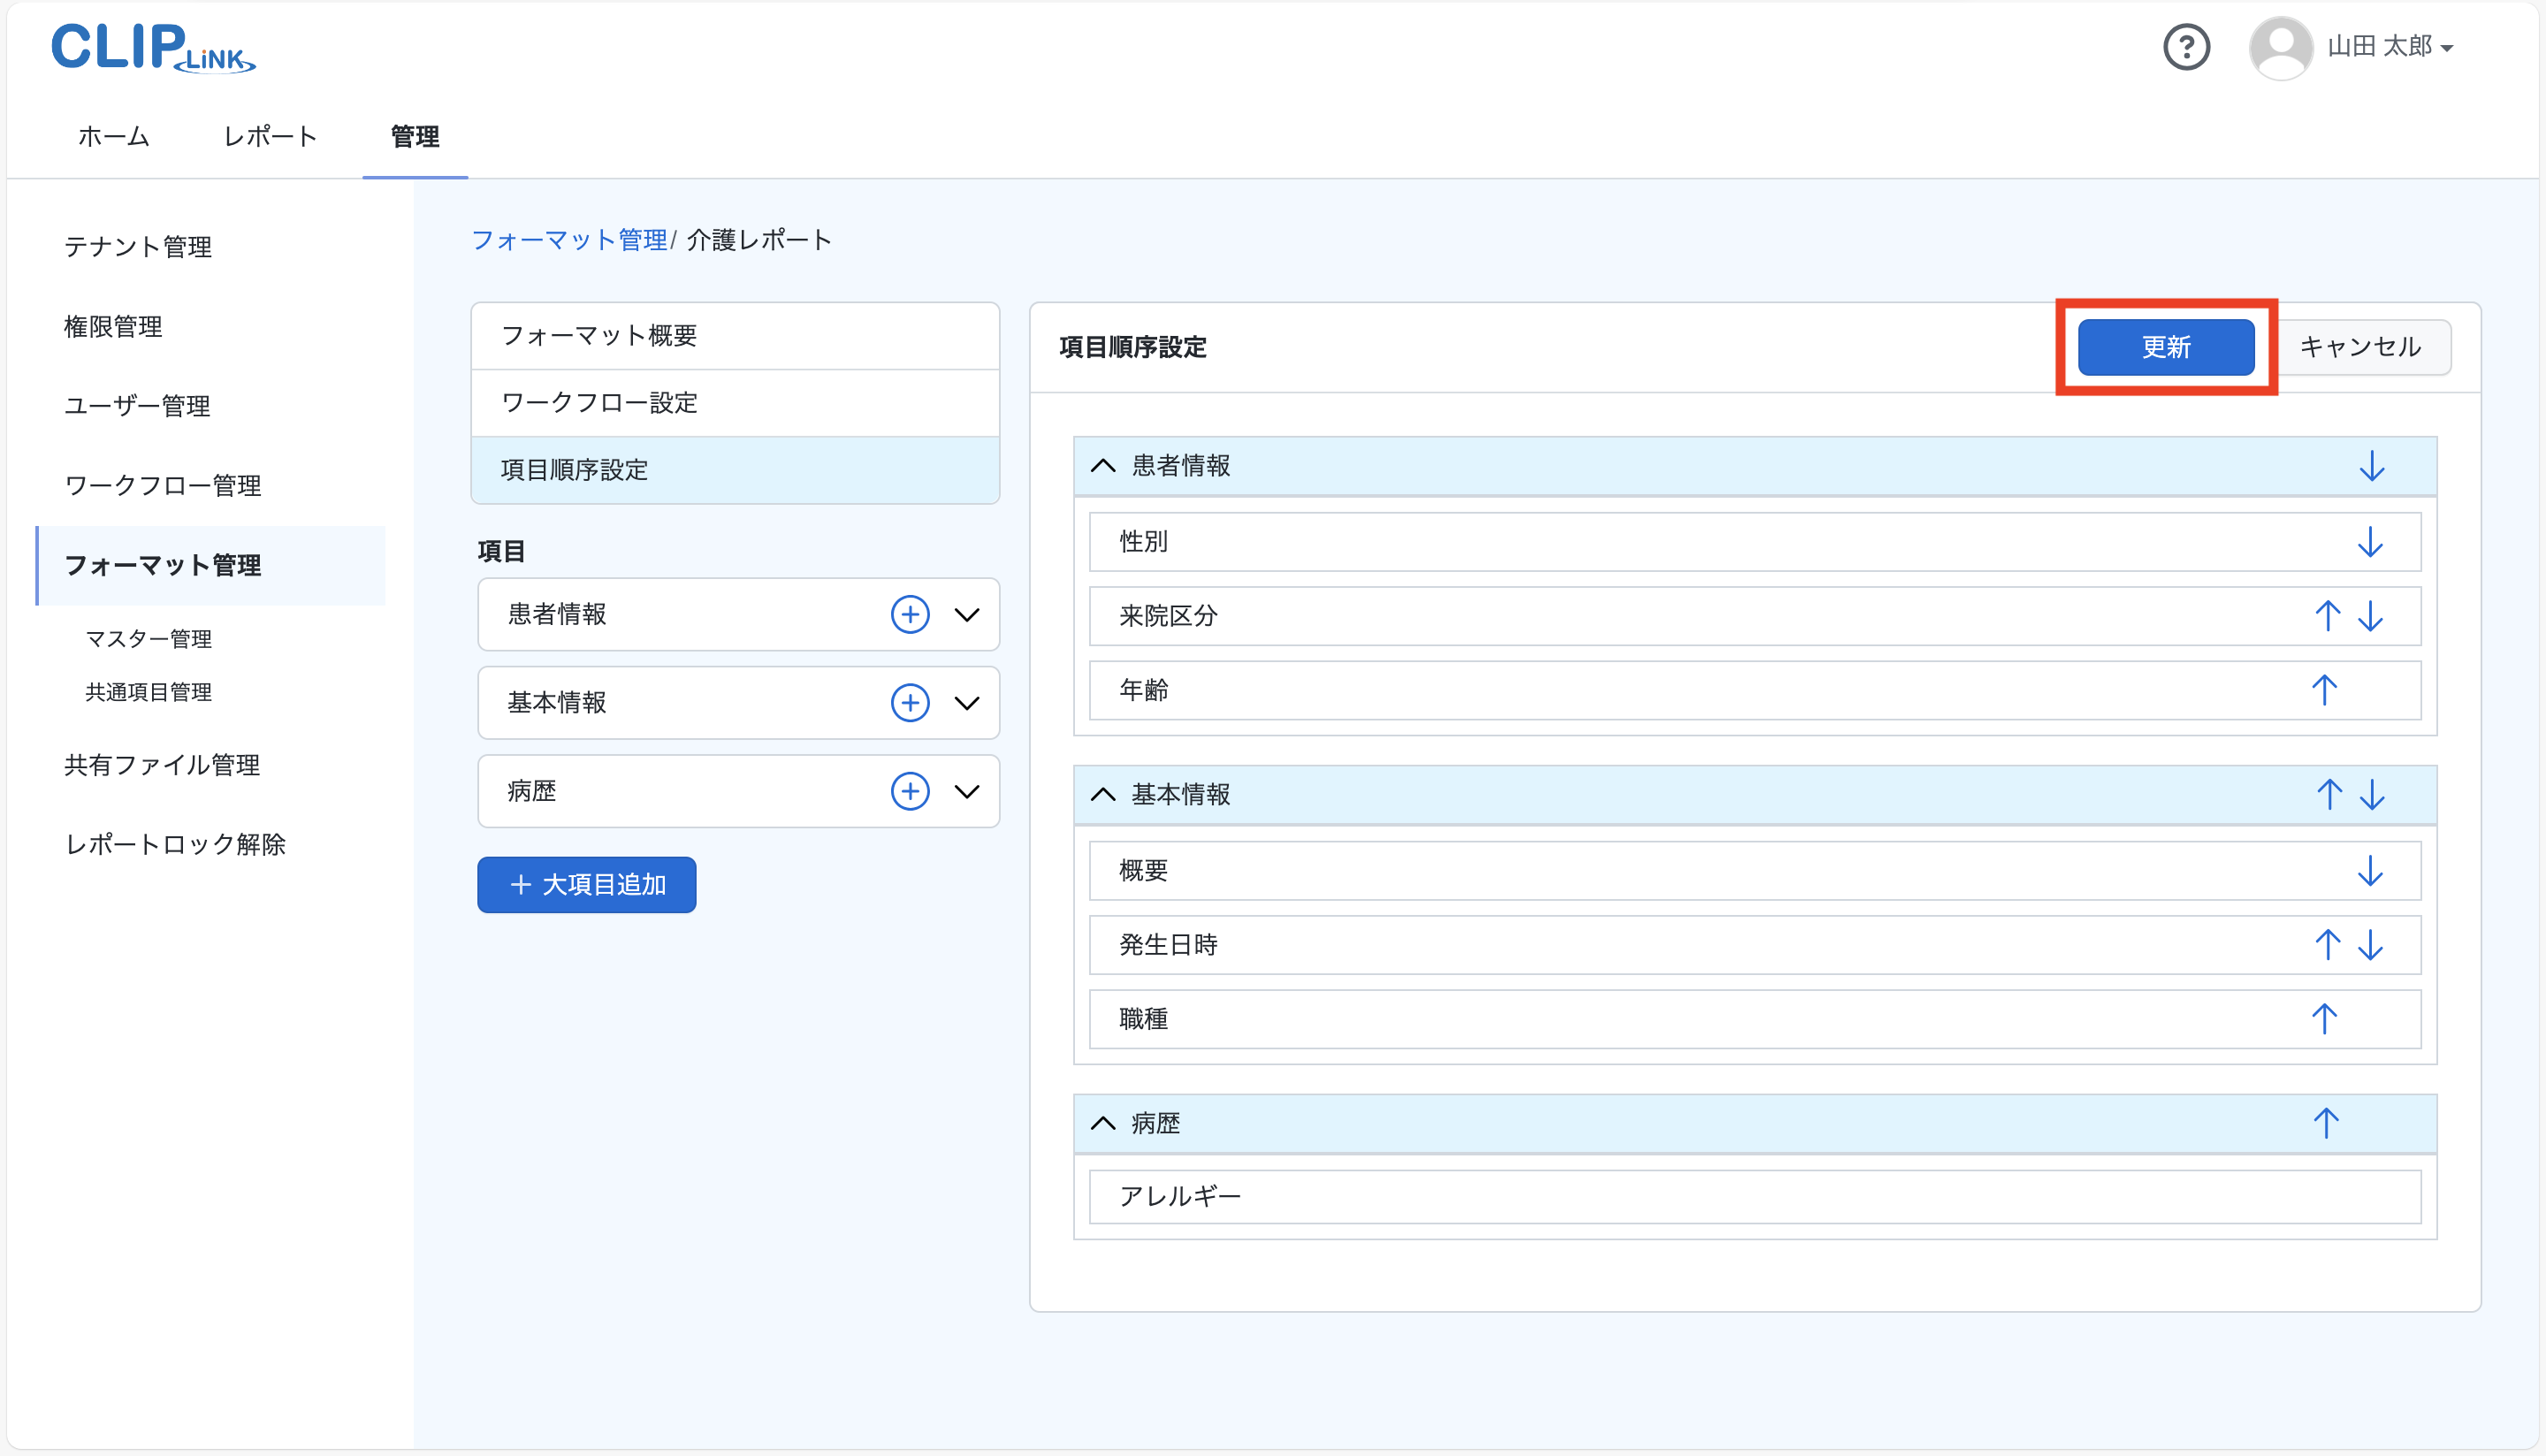Click the キャンセル button
The image size is (2546, 1456).
[2360, 347]
